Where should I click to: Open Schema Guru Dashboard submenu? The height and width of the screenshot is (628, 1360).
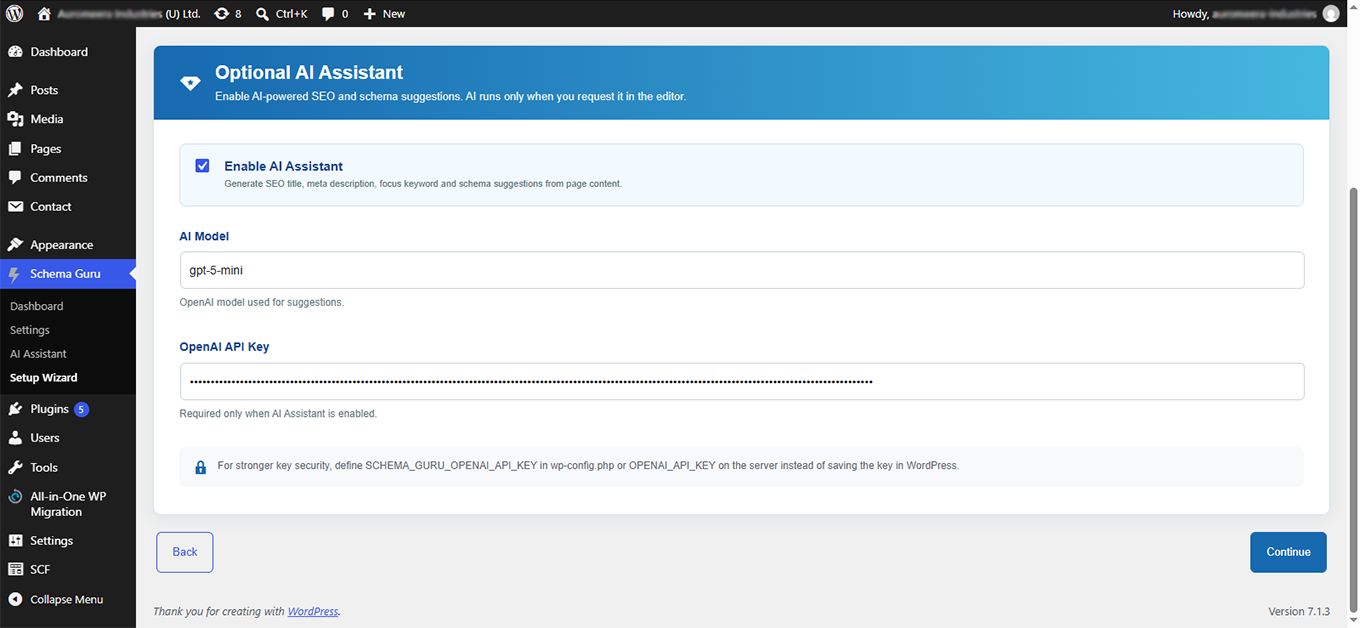coord(37,306)
